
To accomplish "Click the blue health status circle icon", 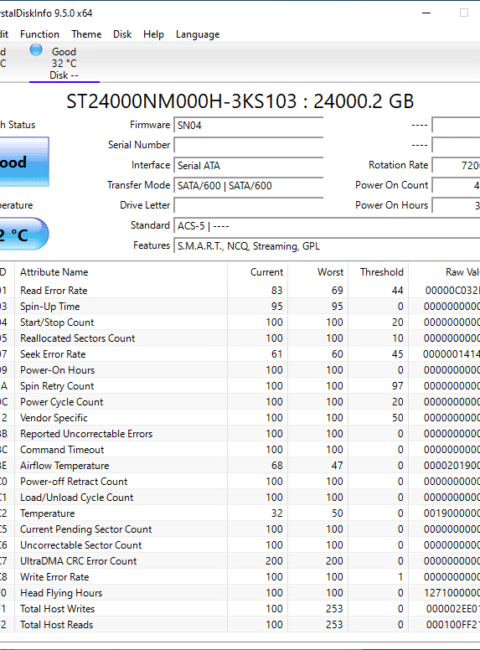I will [36, 50].
